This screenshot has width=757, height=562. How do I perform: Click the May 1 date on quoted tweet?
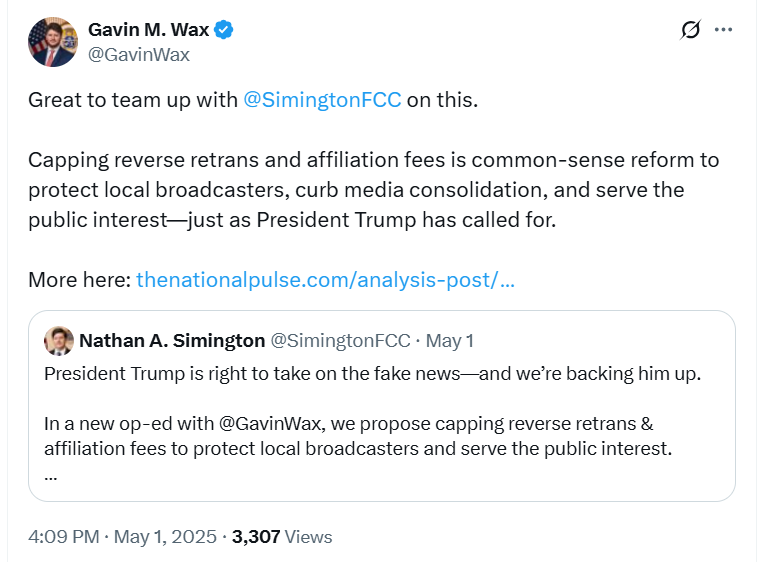(450, 341)
